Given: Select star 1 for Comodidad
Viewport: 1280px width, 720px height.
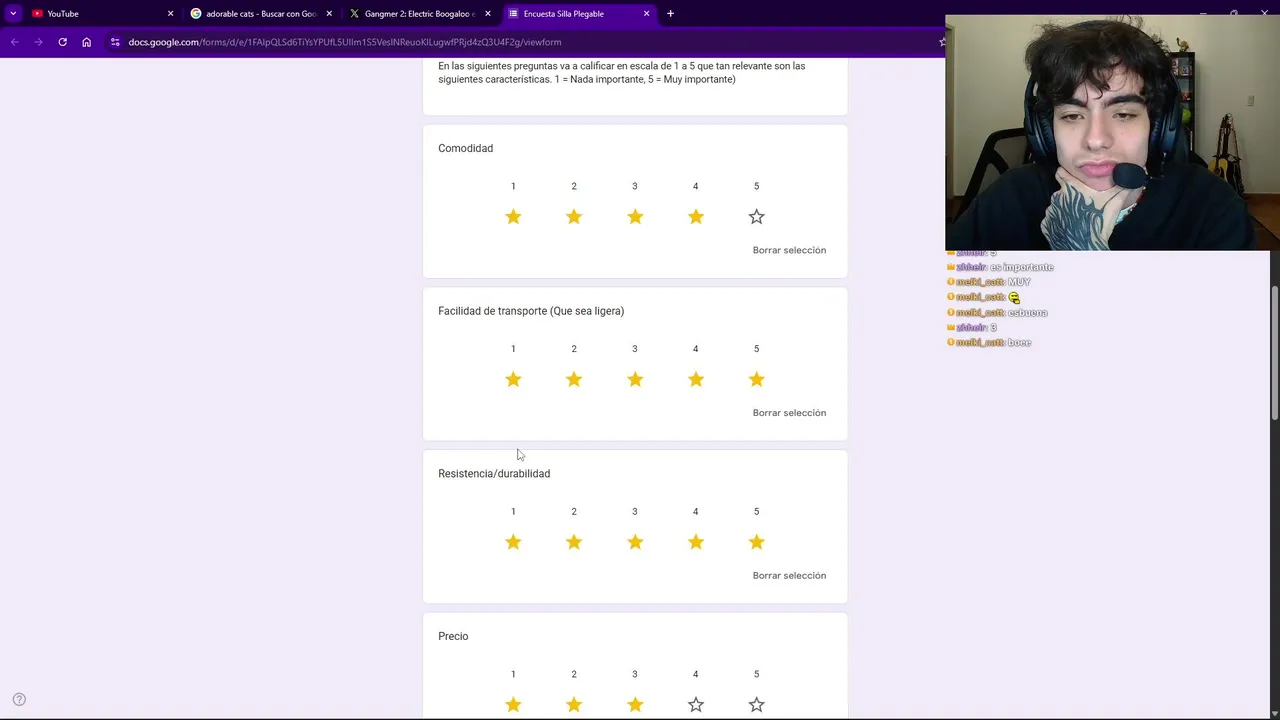Looking at the screenshot, I should 513,217.
